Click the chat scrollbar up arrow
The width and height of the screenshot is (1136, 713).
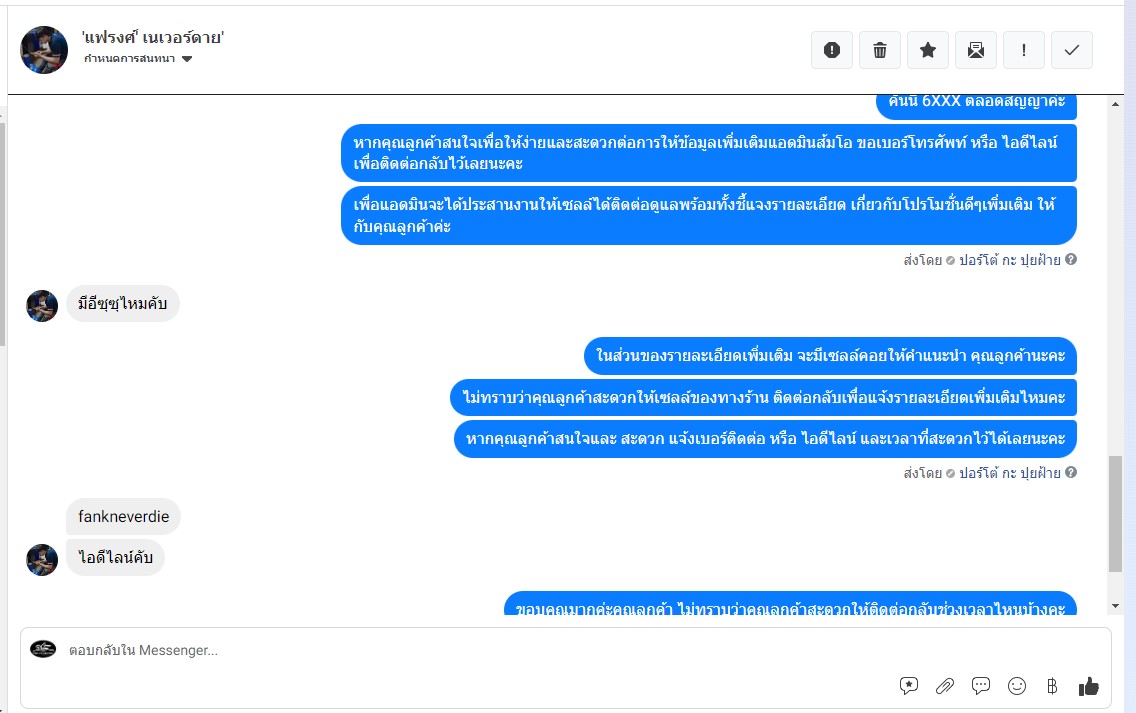1115,104
